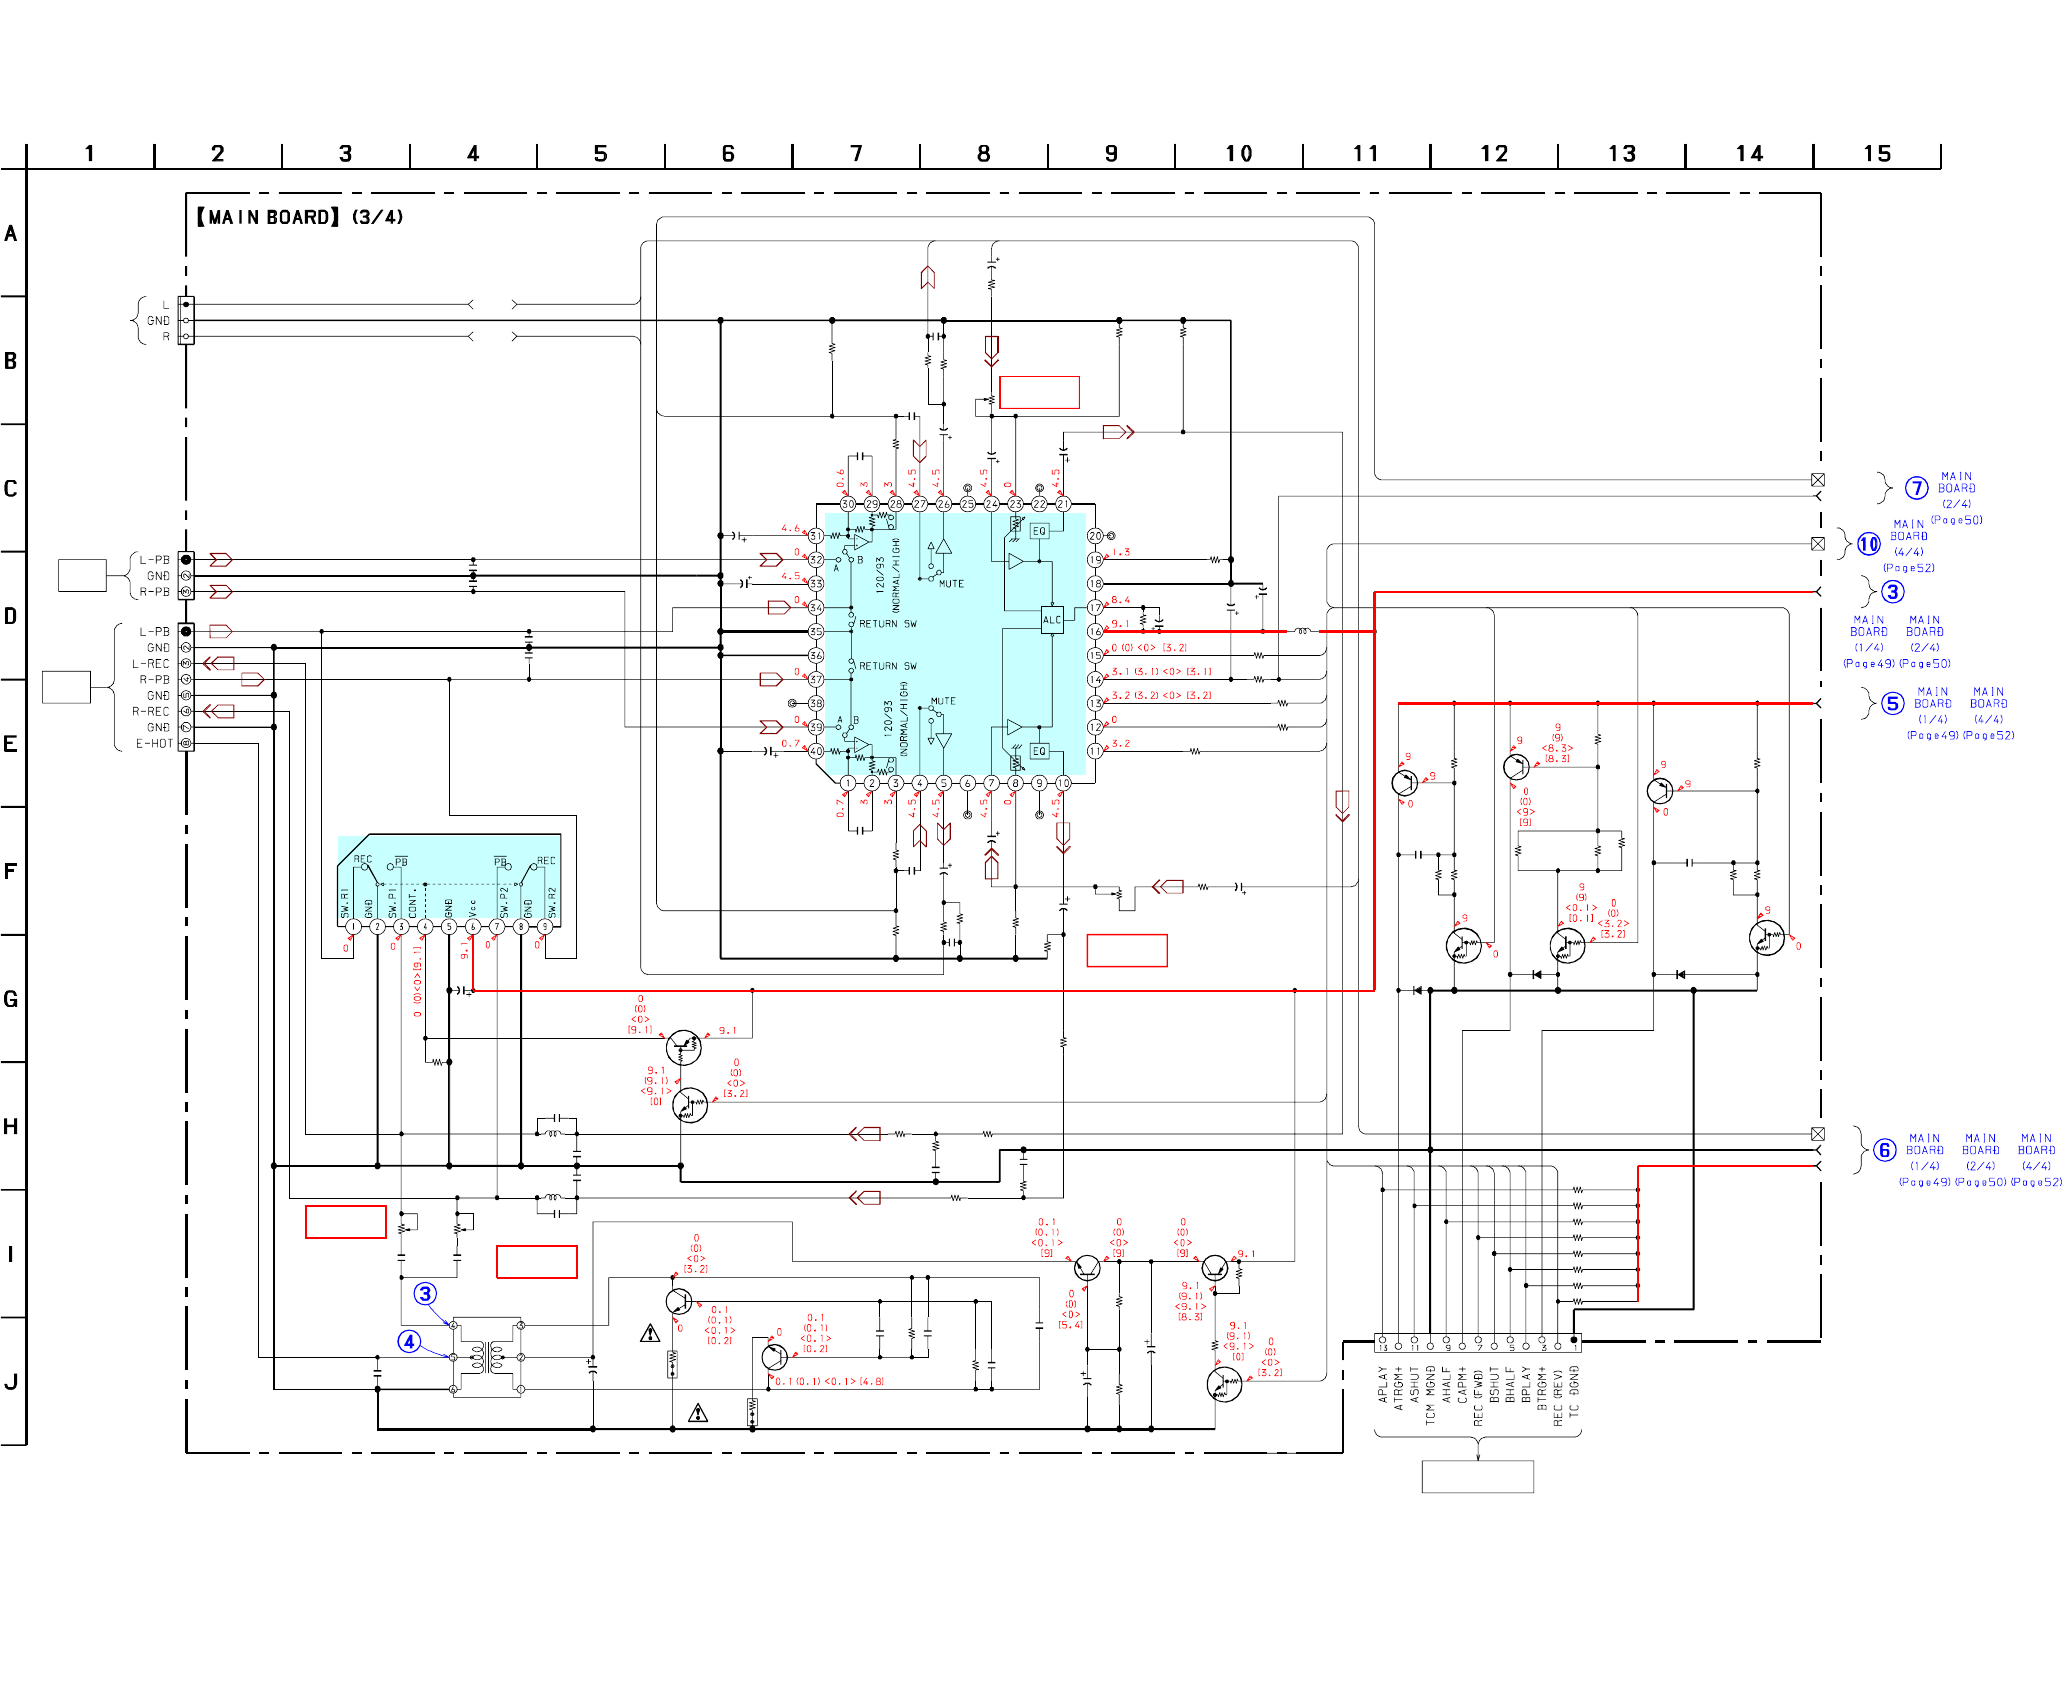Click the MAIN BOARD (3/4) title
The height and width of the screenshot is (1684, 2062).
pyautogui.click(x=300, y=217)
